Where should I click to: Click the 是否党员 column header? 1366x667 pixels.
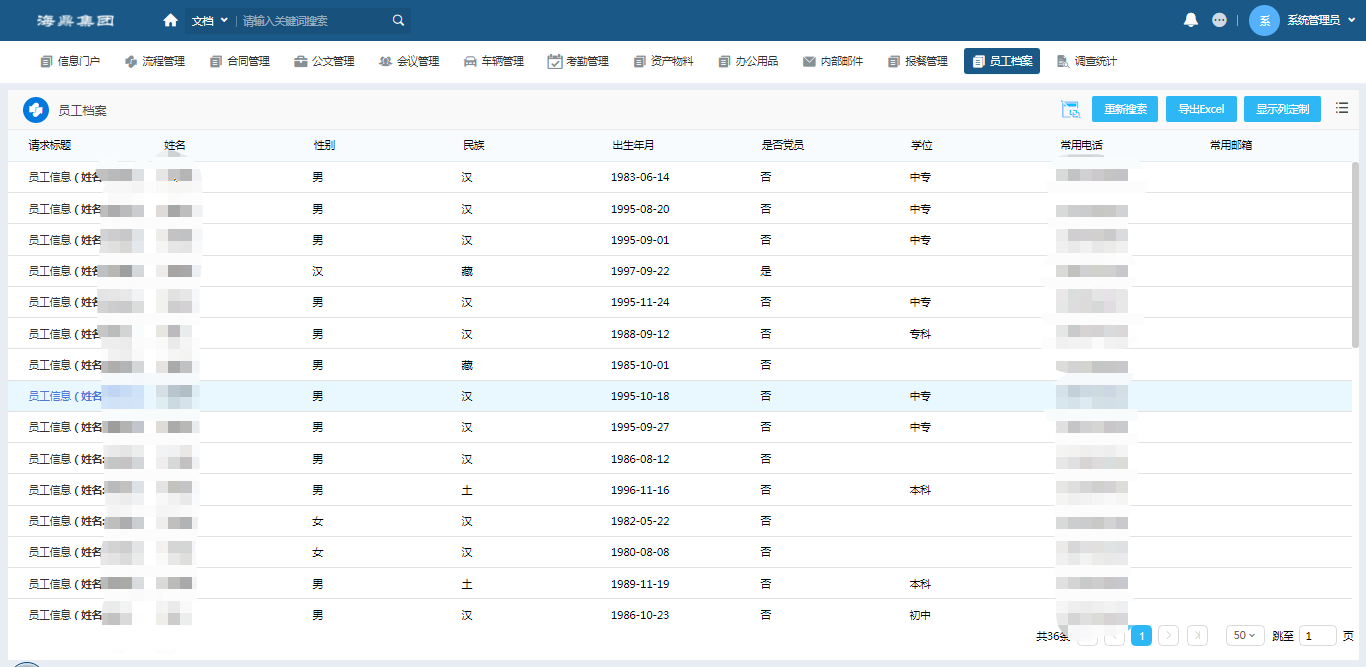(782, 145)
